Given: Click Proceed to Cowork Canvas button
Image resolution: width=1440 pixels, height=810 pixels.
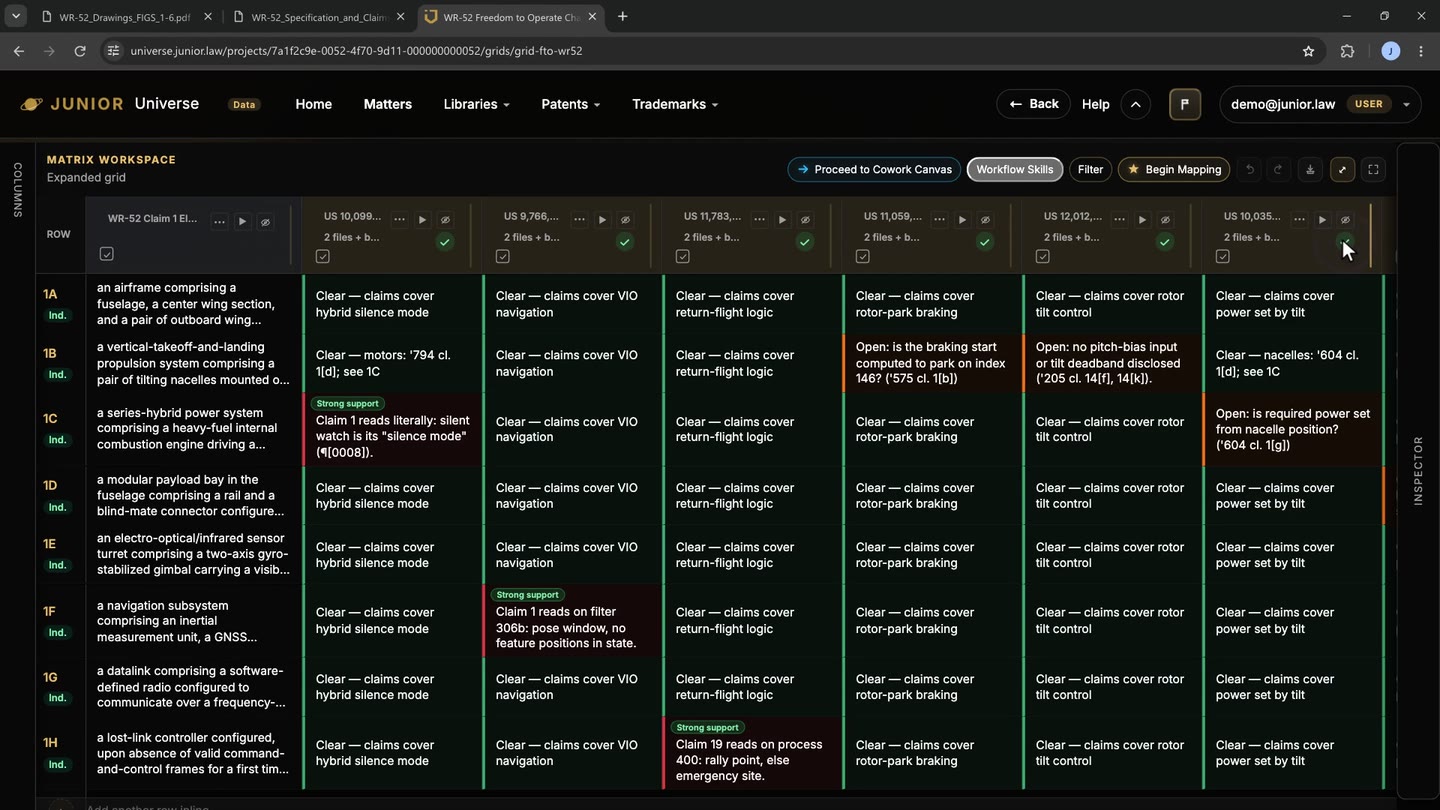Looking at the screenshot, I should point(874,169).
